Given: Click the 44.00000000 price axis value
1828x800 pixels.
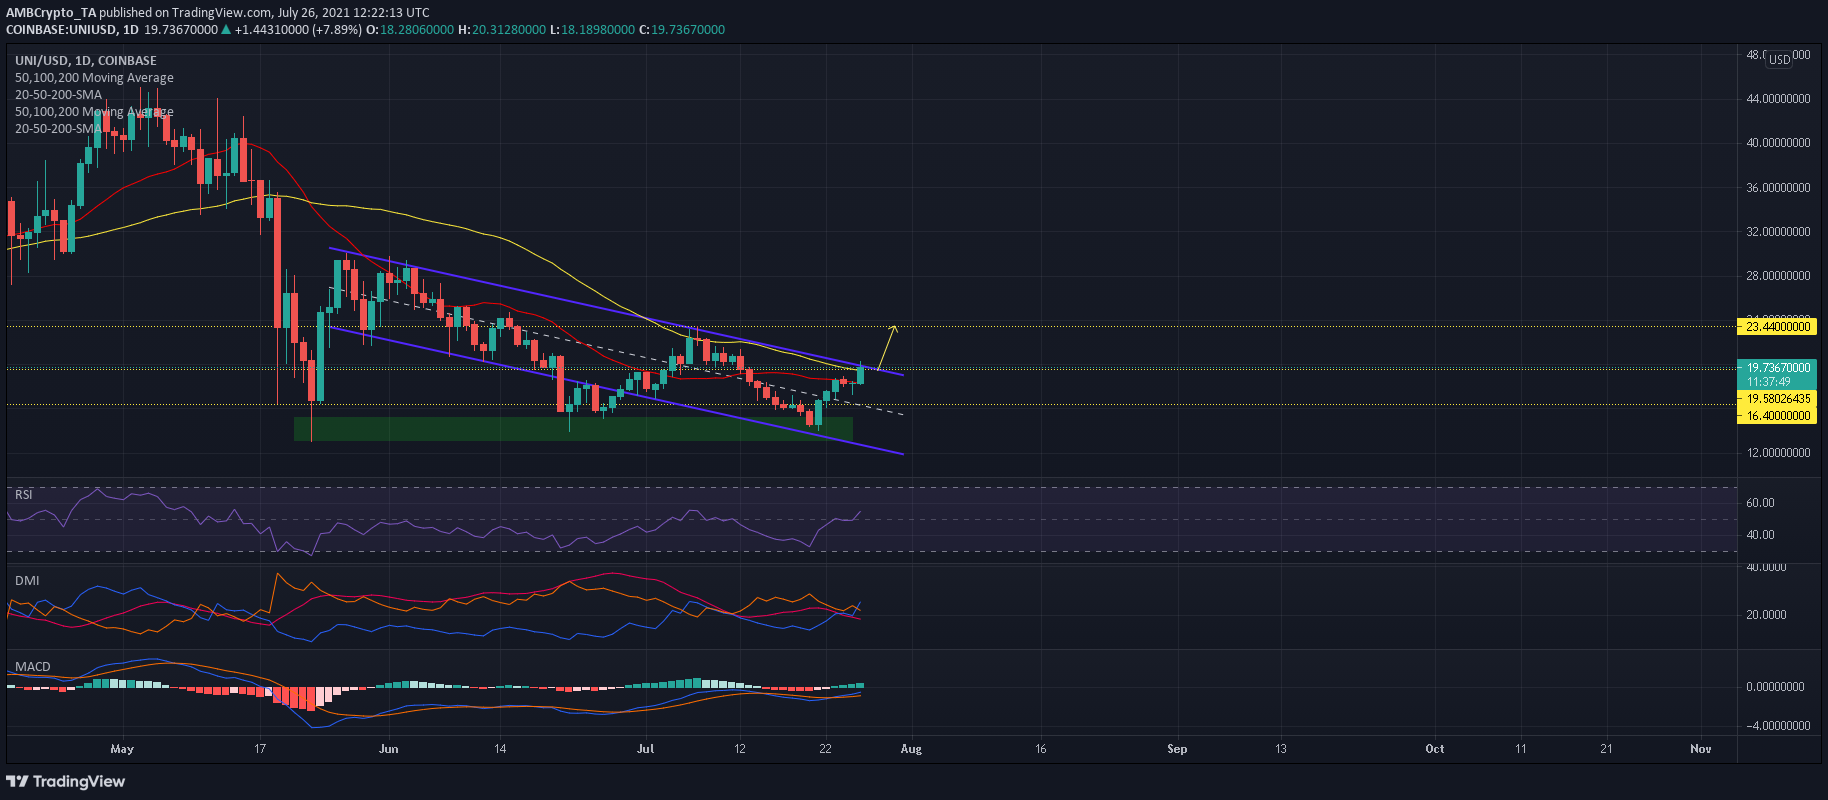Looking at the screenshot, I should [x=1778, y=99].
